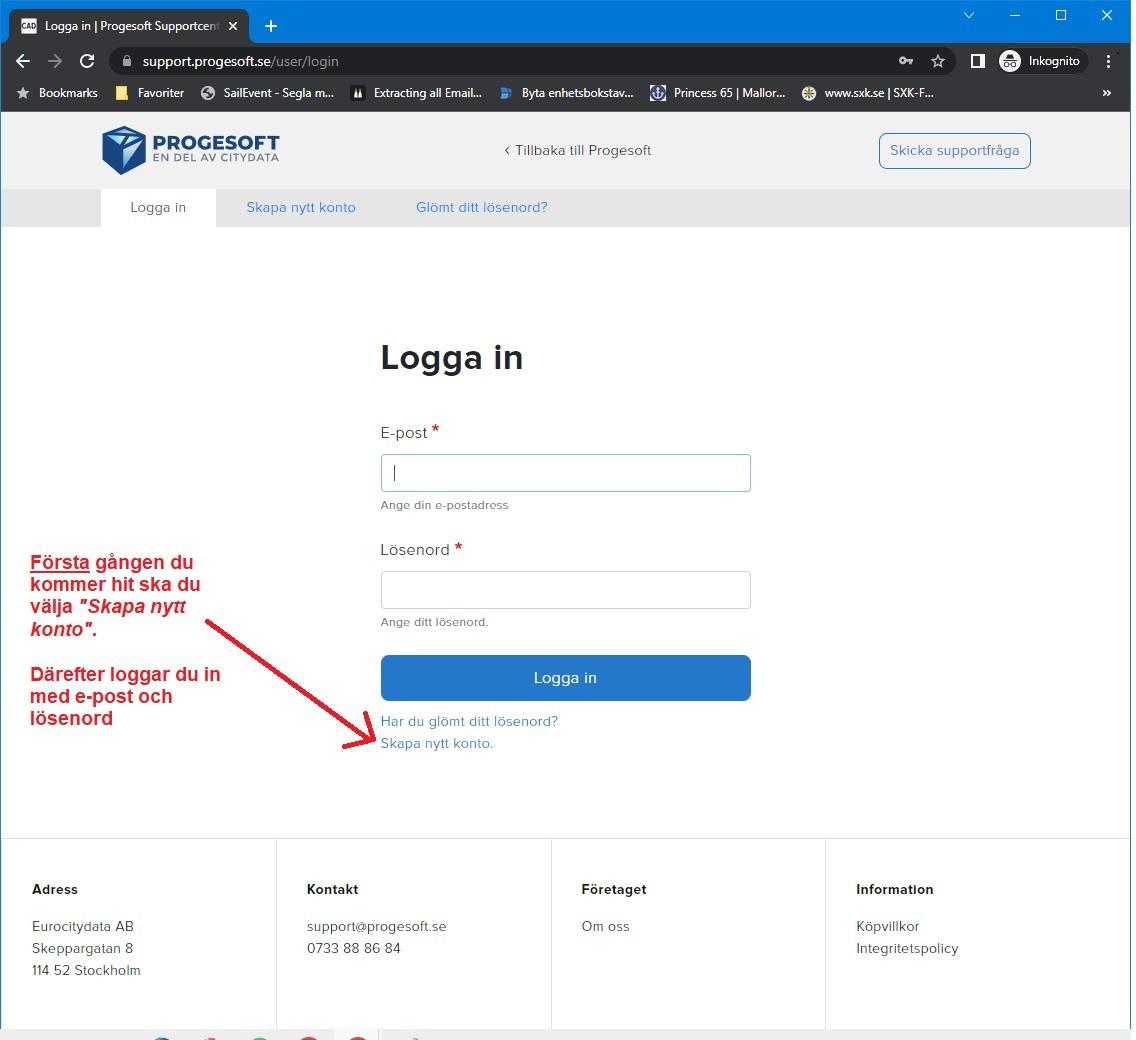Open the Köpvillkor footer link
Image resolution: width=1136 pixels, height=1040 pixels.
887,927
